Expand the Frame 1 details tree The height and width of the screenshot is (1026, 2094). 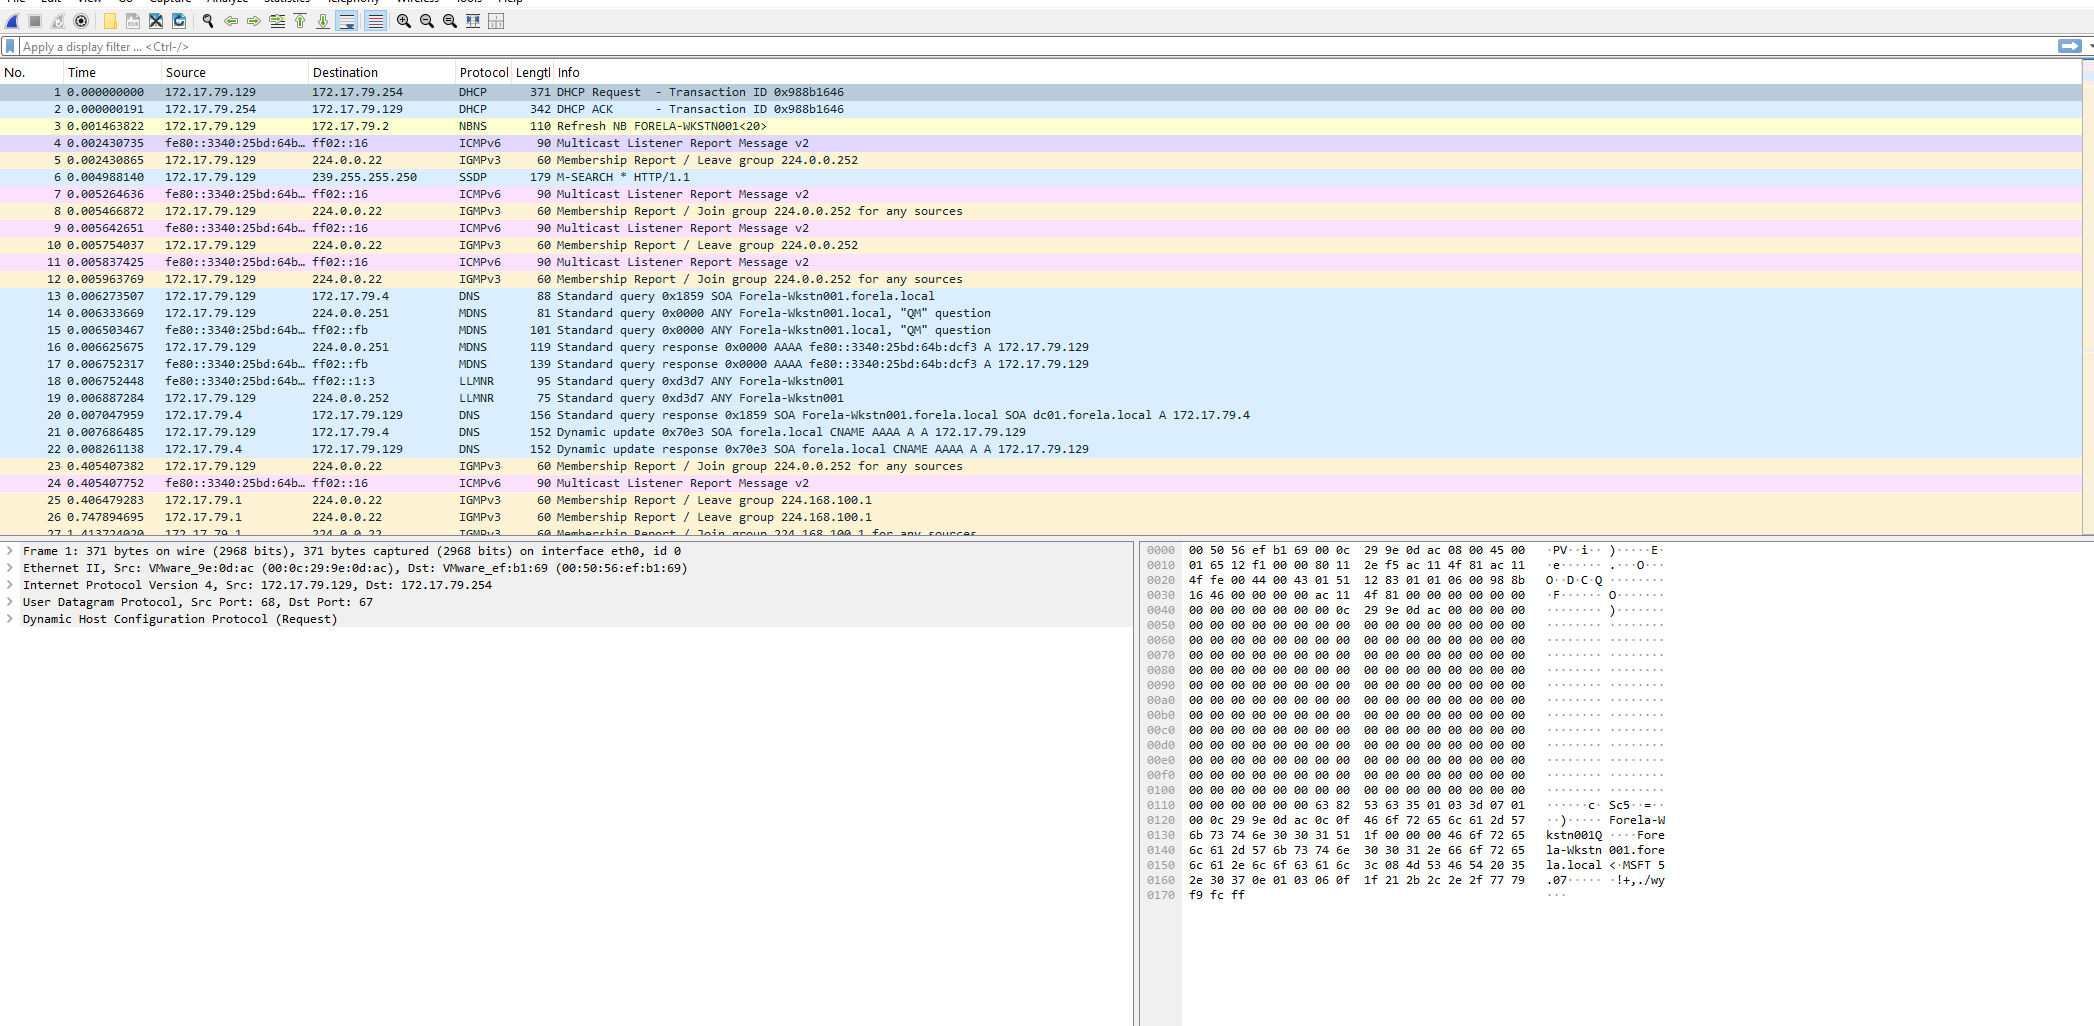(10, 551)
